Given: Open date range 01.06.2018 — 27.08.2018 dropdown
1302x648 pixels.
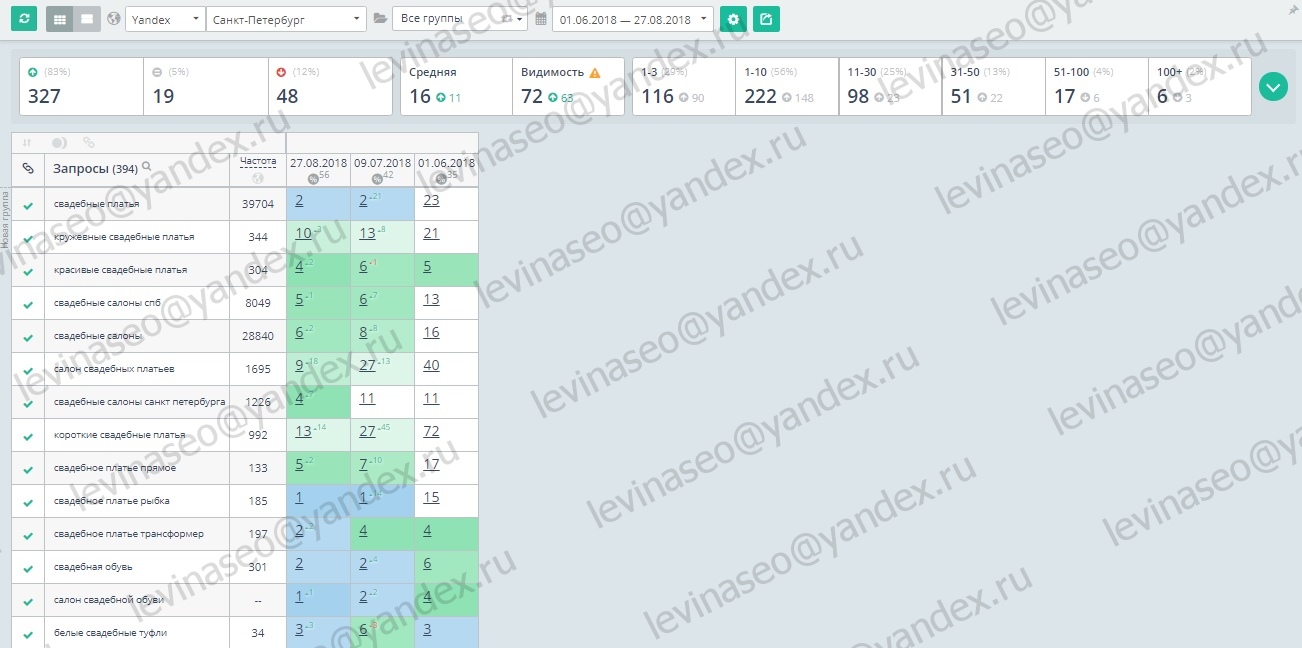Looking at the screenshot, I should 633,19.
